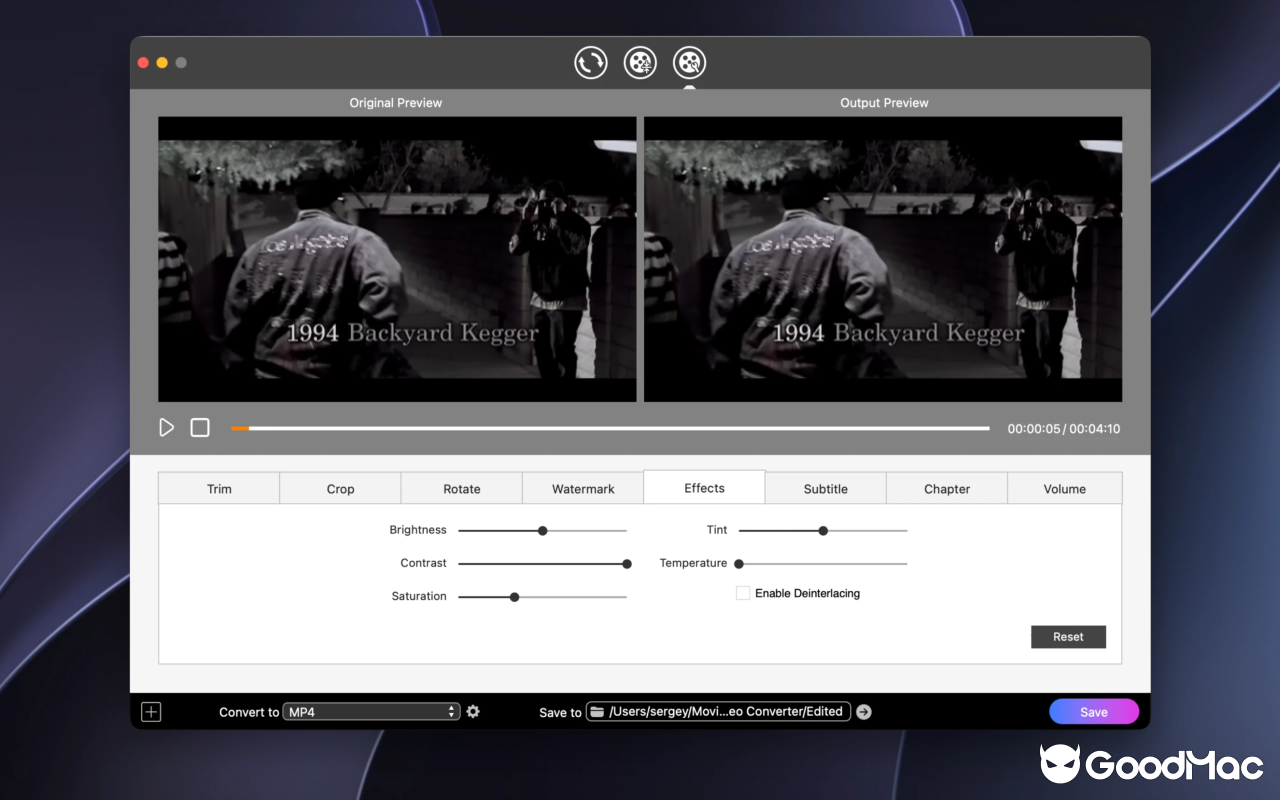This screenshot has width=1280, height=800.
Task: Select the Effects tab
Action: (704, 488)
